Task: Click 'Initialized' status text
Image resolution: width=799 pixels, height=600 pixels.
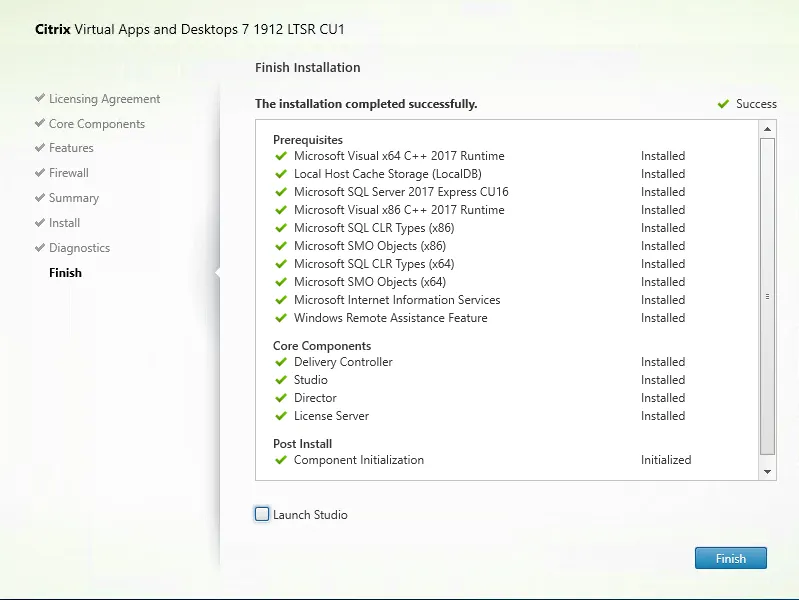Action: click(x=666, y=460)
